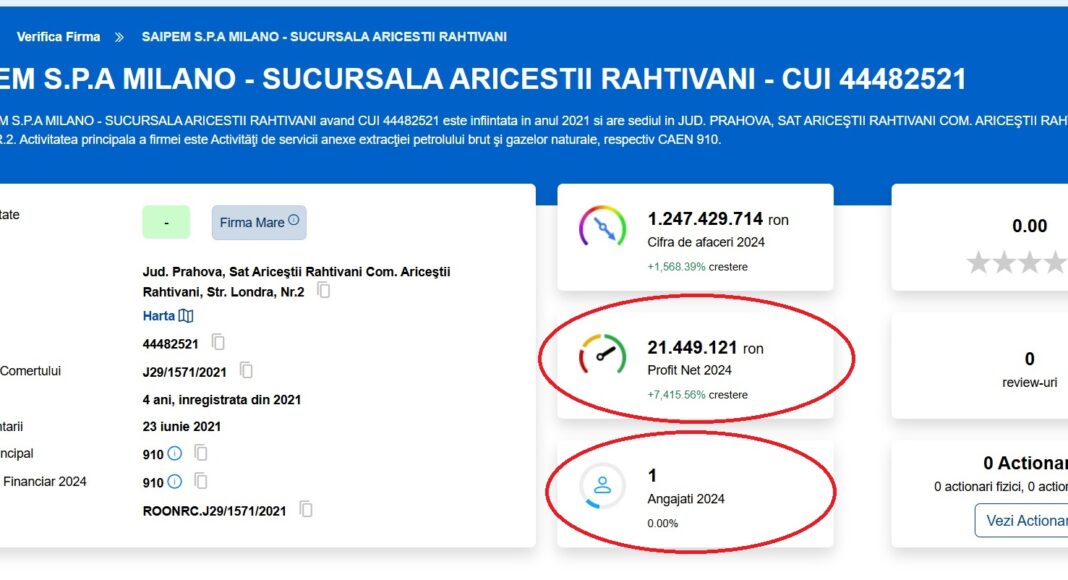Click the Profit Net gauge icon

(x=602, y=354)
